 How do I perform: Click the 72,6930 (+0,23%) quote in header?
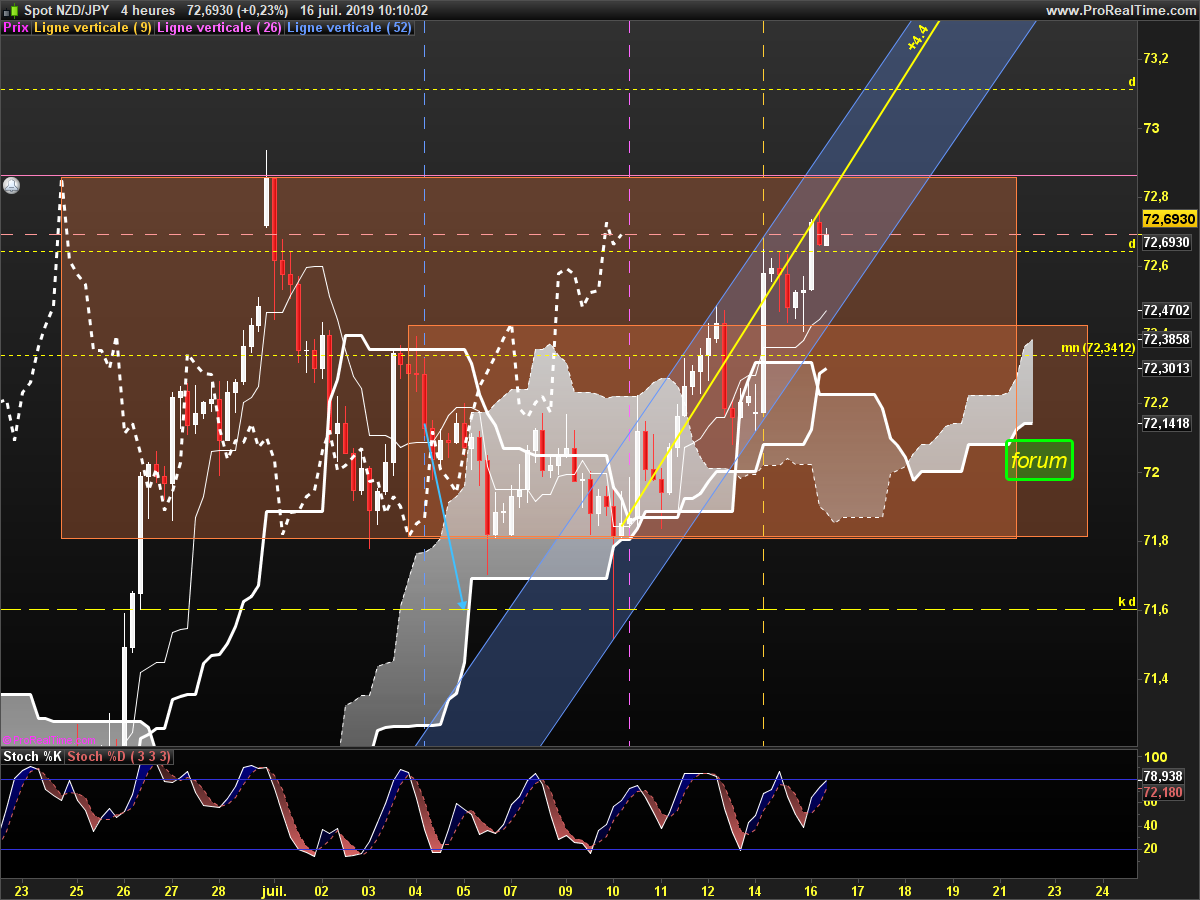pos(238,10)
